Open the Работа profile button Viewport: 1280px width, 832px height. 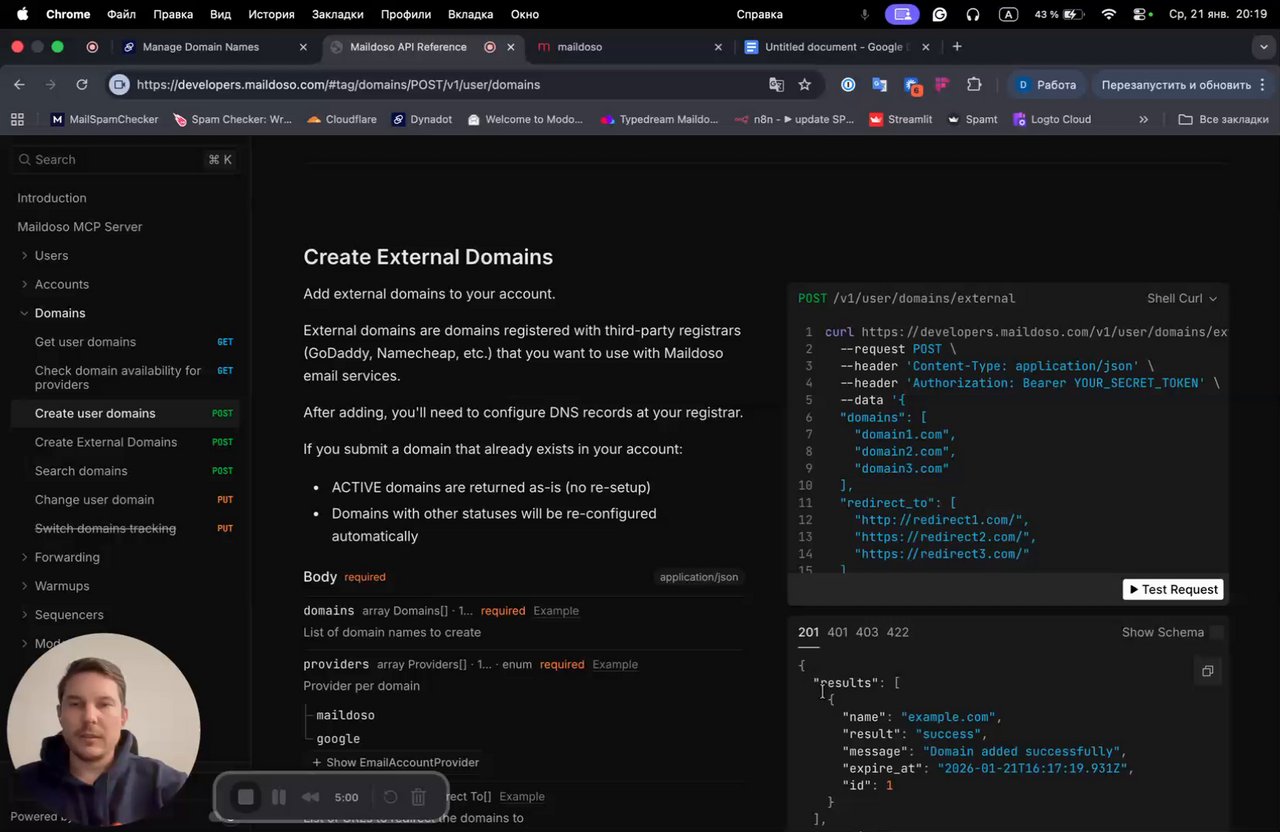point(1046,85)
